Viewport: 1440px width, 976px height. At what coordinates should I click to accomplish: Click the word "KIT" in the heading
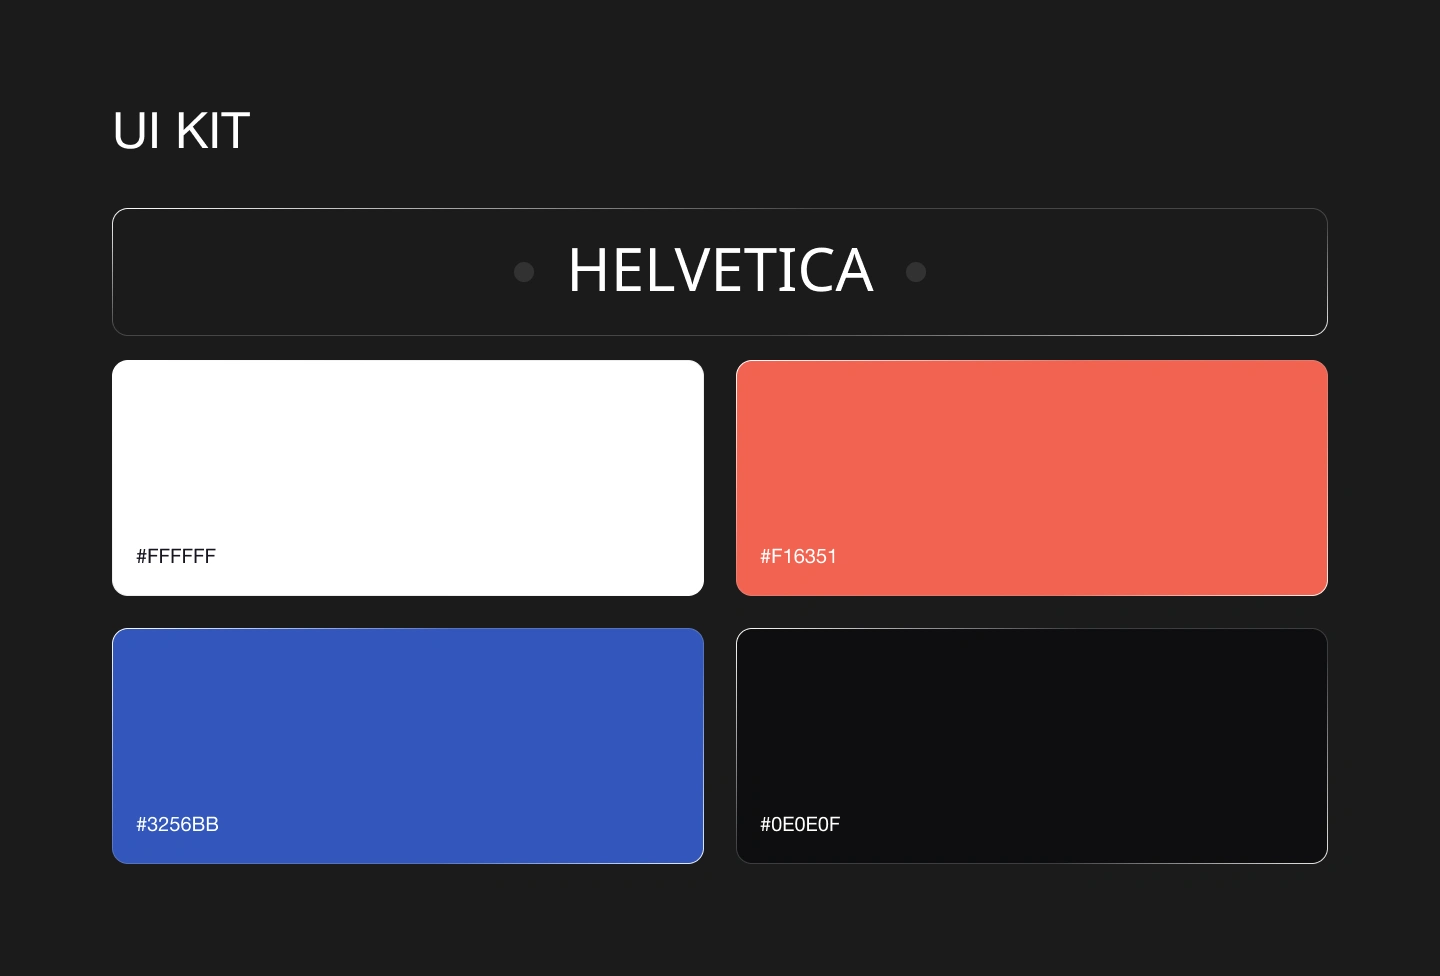tap(213, 131)
